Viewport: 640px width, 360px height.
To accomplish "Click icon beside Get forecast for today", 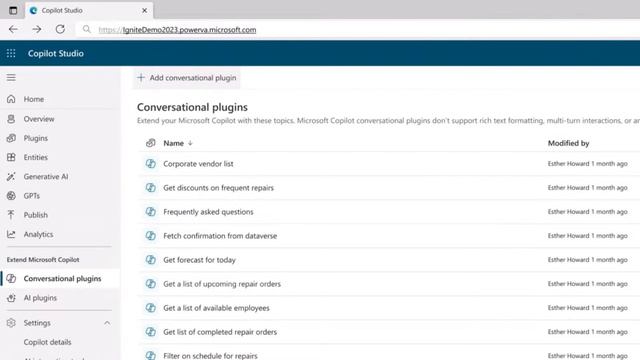I will click(151, 260).
